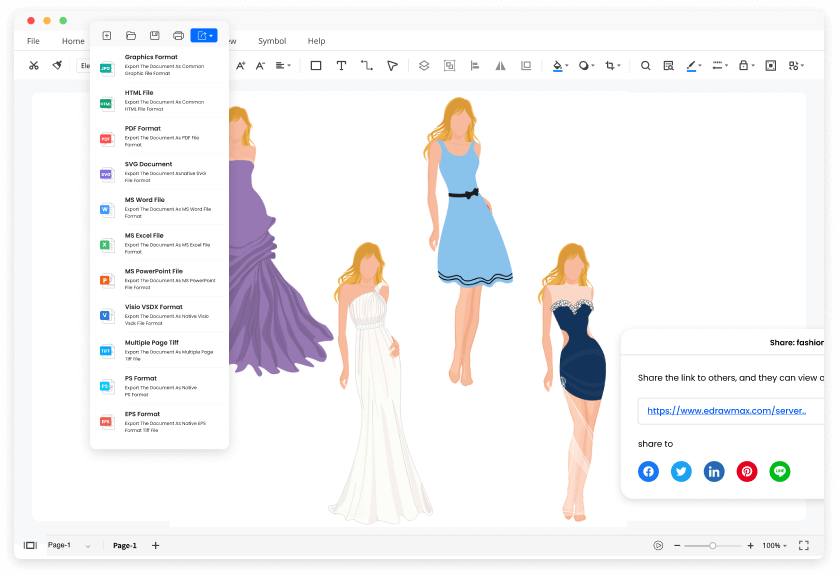838x576 pixels.
Task: Zoom in with the plus button
Action: [x=750, y=546]
